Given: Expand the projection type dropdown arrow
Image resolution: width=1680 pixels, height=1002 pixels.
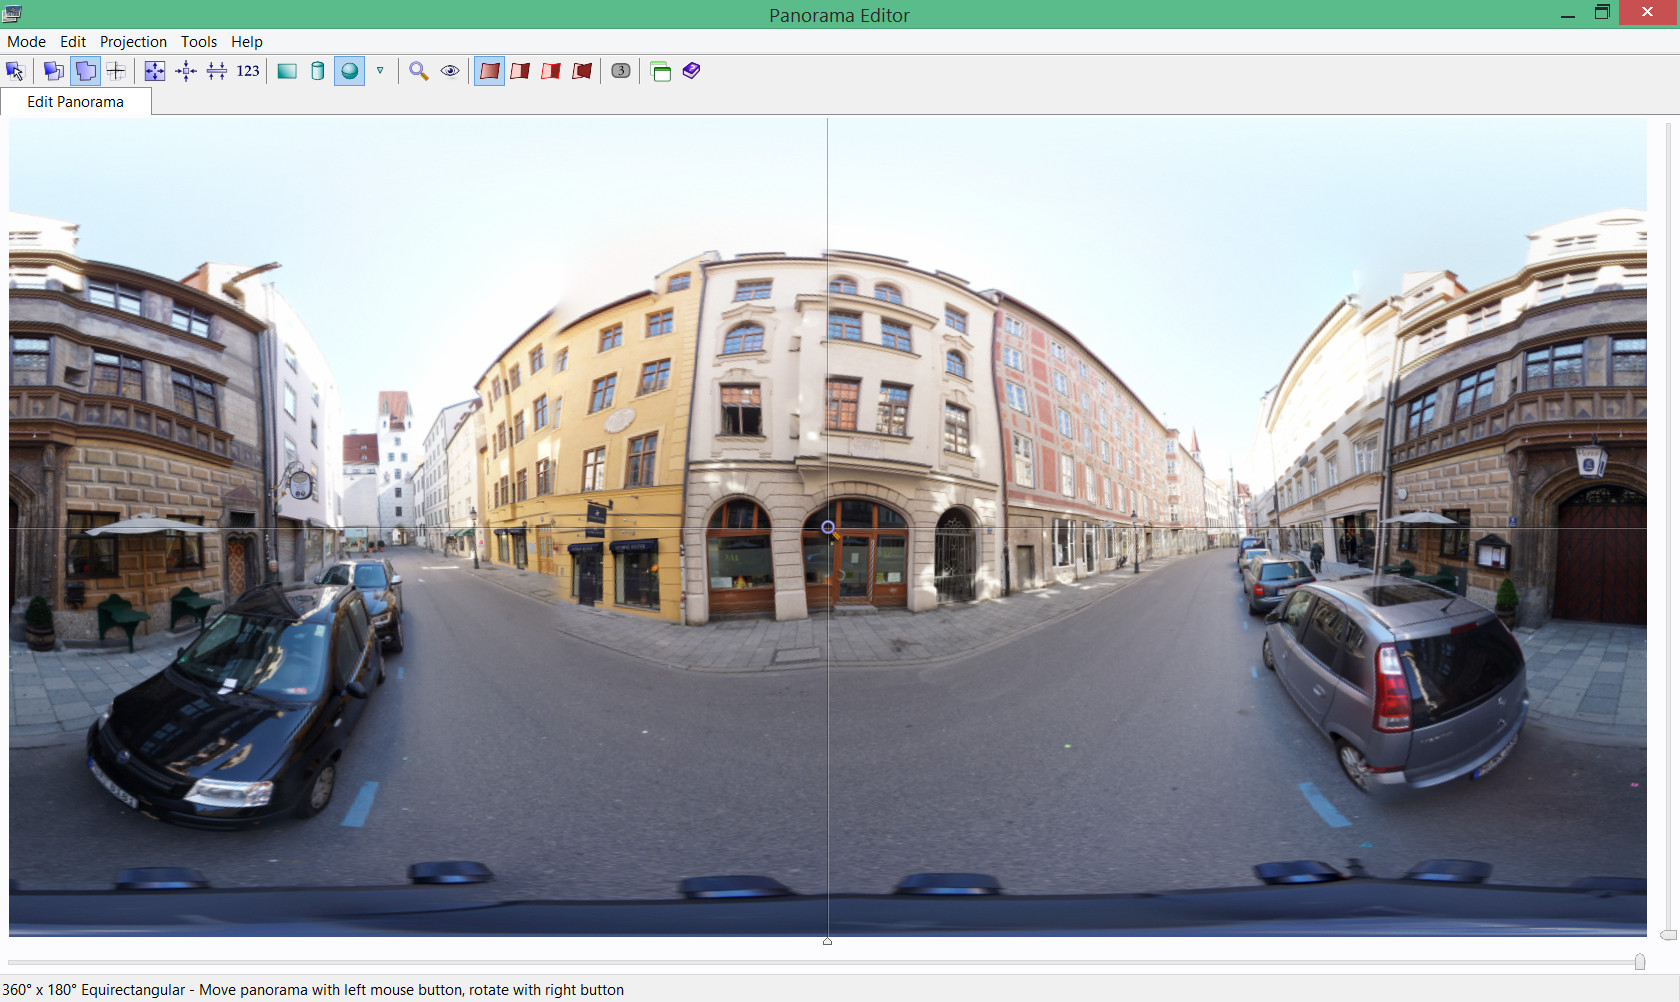Looking at the screenshot, I should [380, 71].
